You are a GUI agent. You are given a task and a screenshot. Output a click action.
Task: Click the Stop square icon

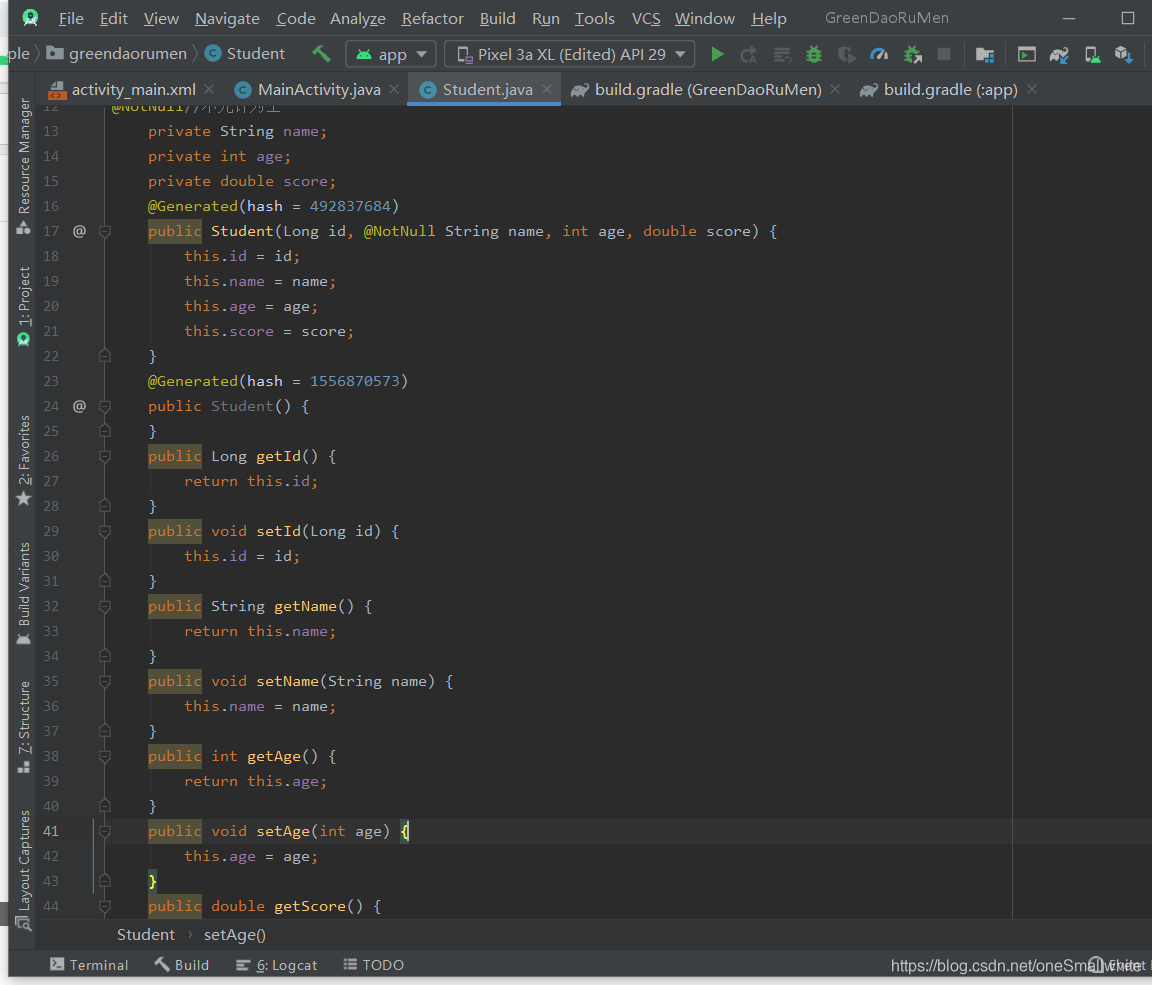point(944,54)
